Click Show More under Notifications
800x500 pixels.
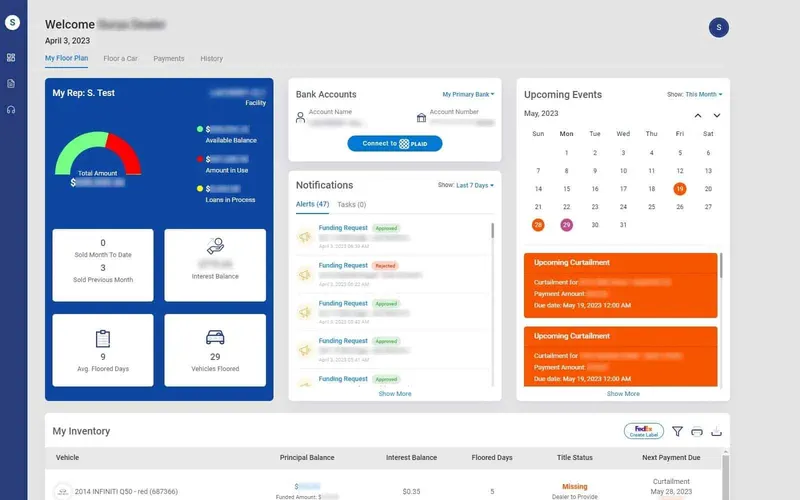395,394
